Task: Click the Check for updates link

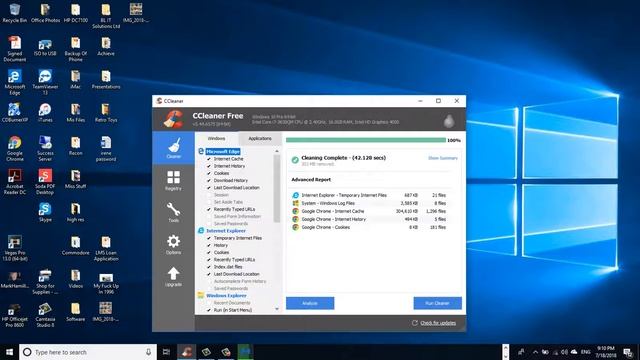Action: tap(438, 323)
